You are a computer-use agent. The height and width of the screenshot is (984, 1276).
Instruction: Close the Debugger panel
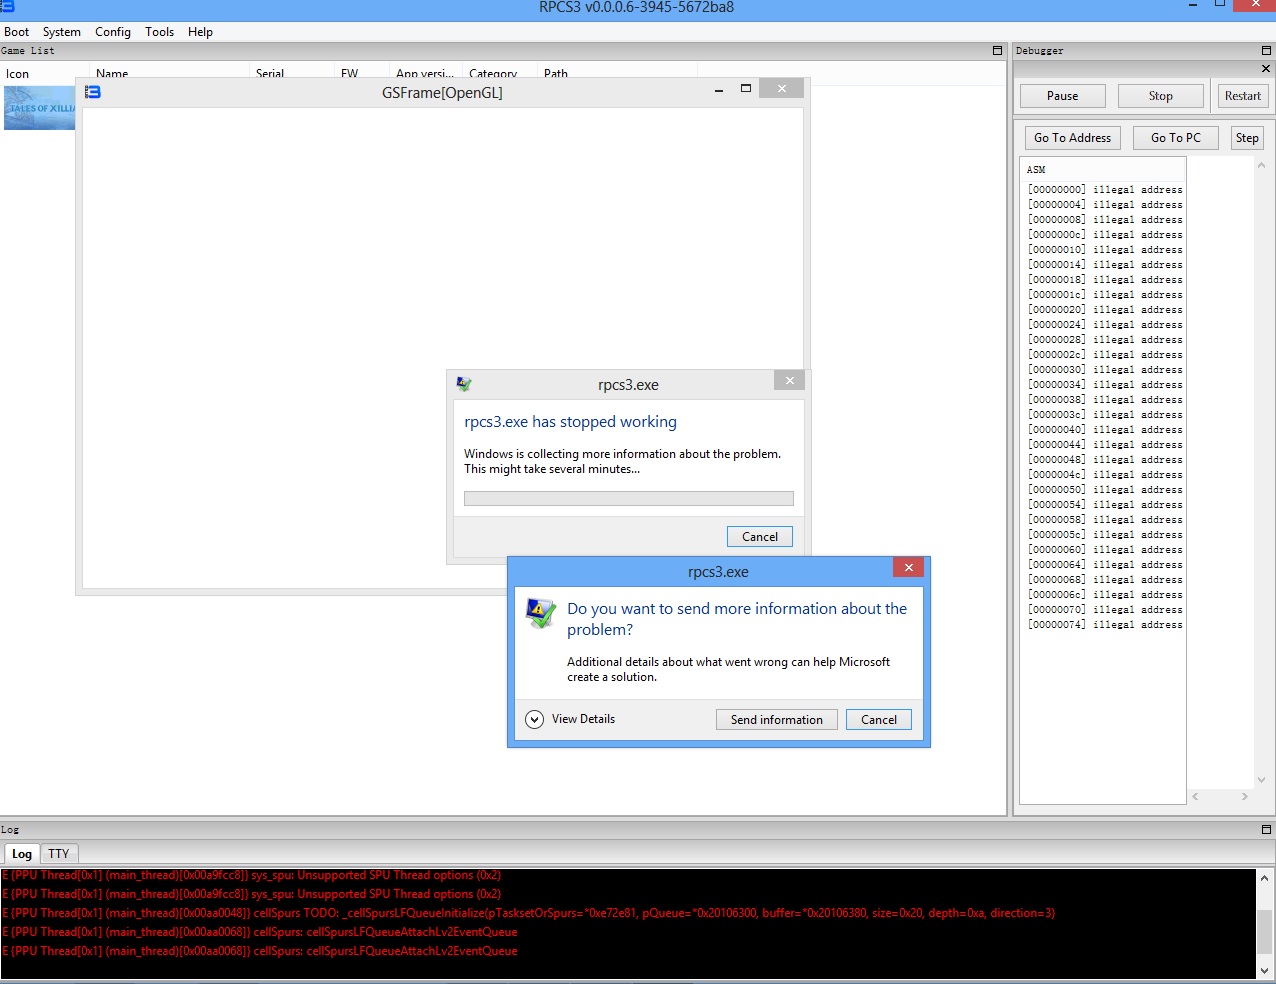(1266, 69)
